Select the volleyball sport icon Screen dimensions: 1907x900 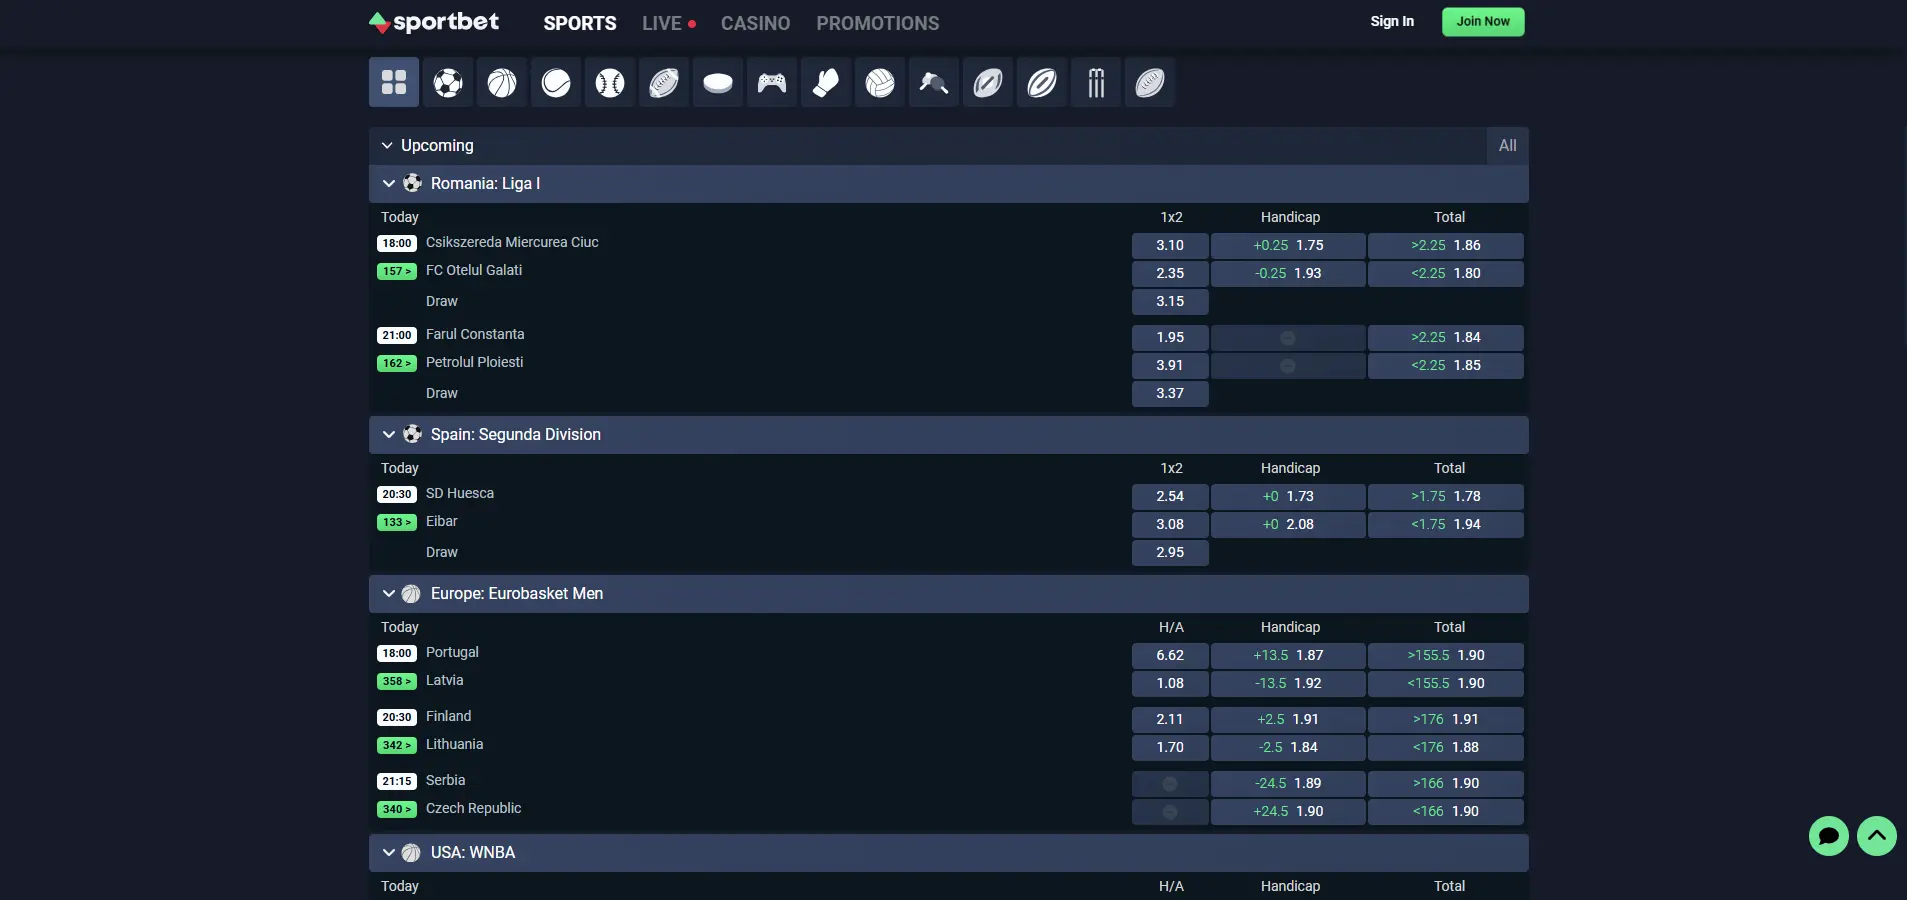coord(879,83)
